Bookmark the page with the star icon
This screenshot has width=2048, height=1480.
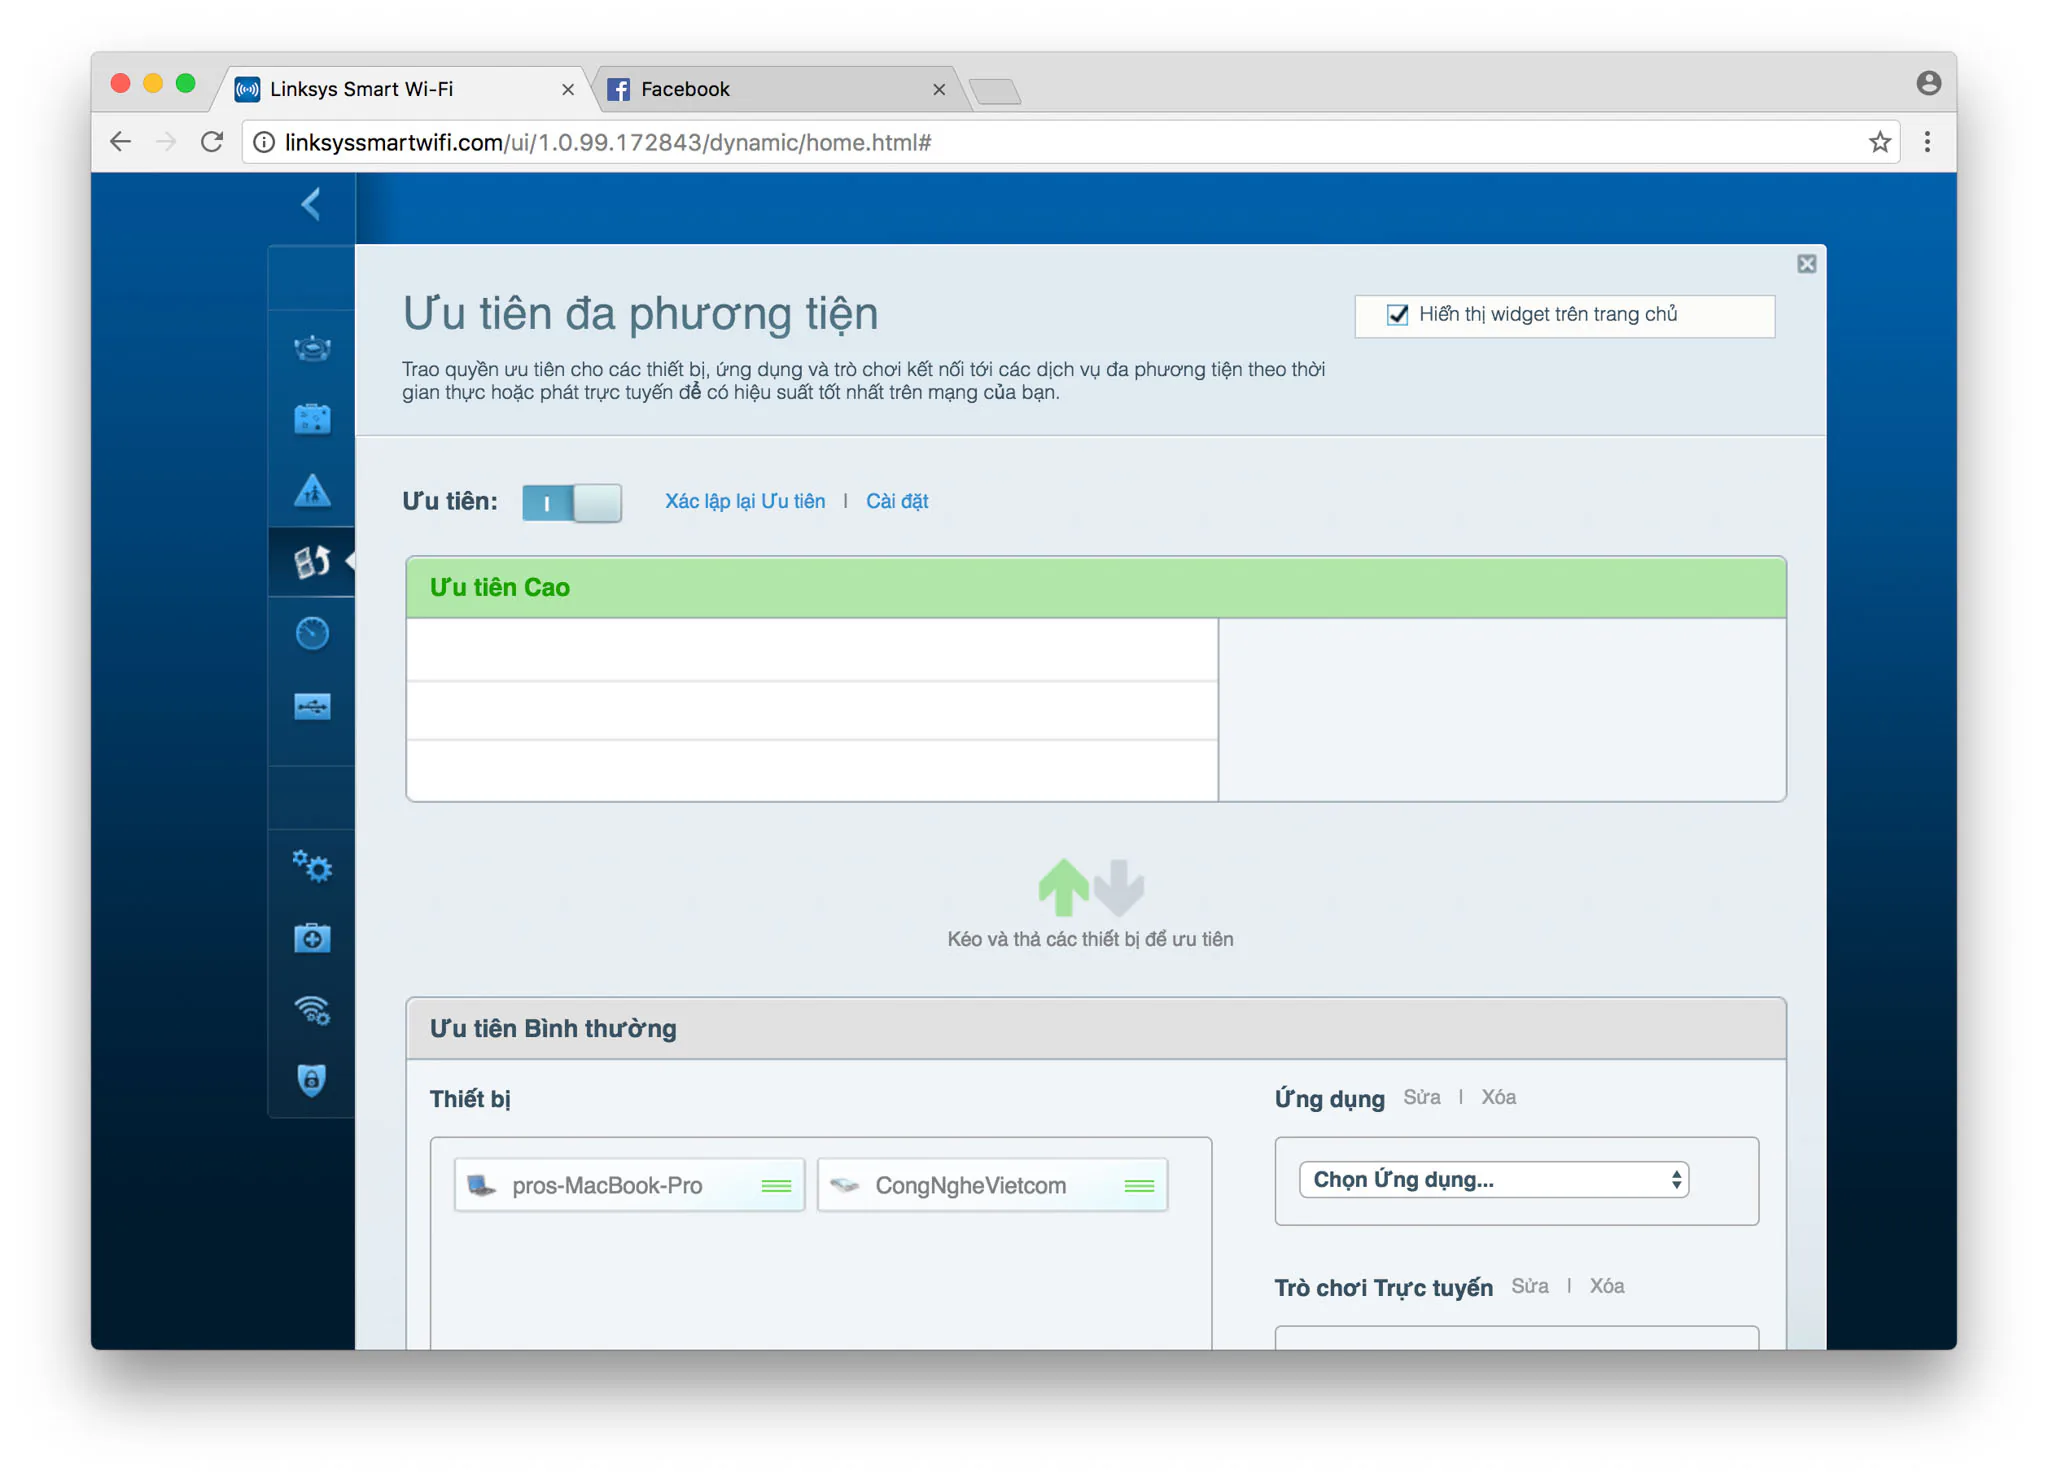coord(1879,142)
